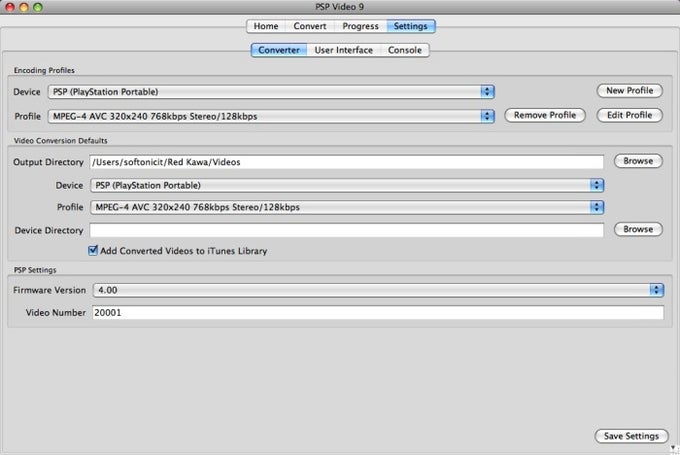Select the Settings tab
Screen dimensions: 680x455
411,26
